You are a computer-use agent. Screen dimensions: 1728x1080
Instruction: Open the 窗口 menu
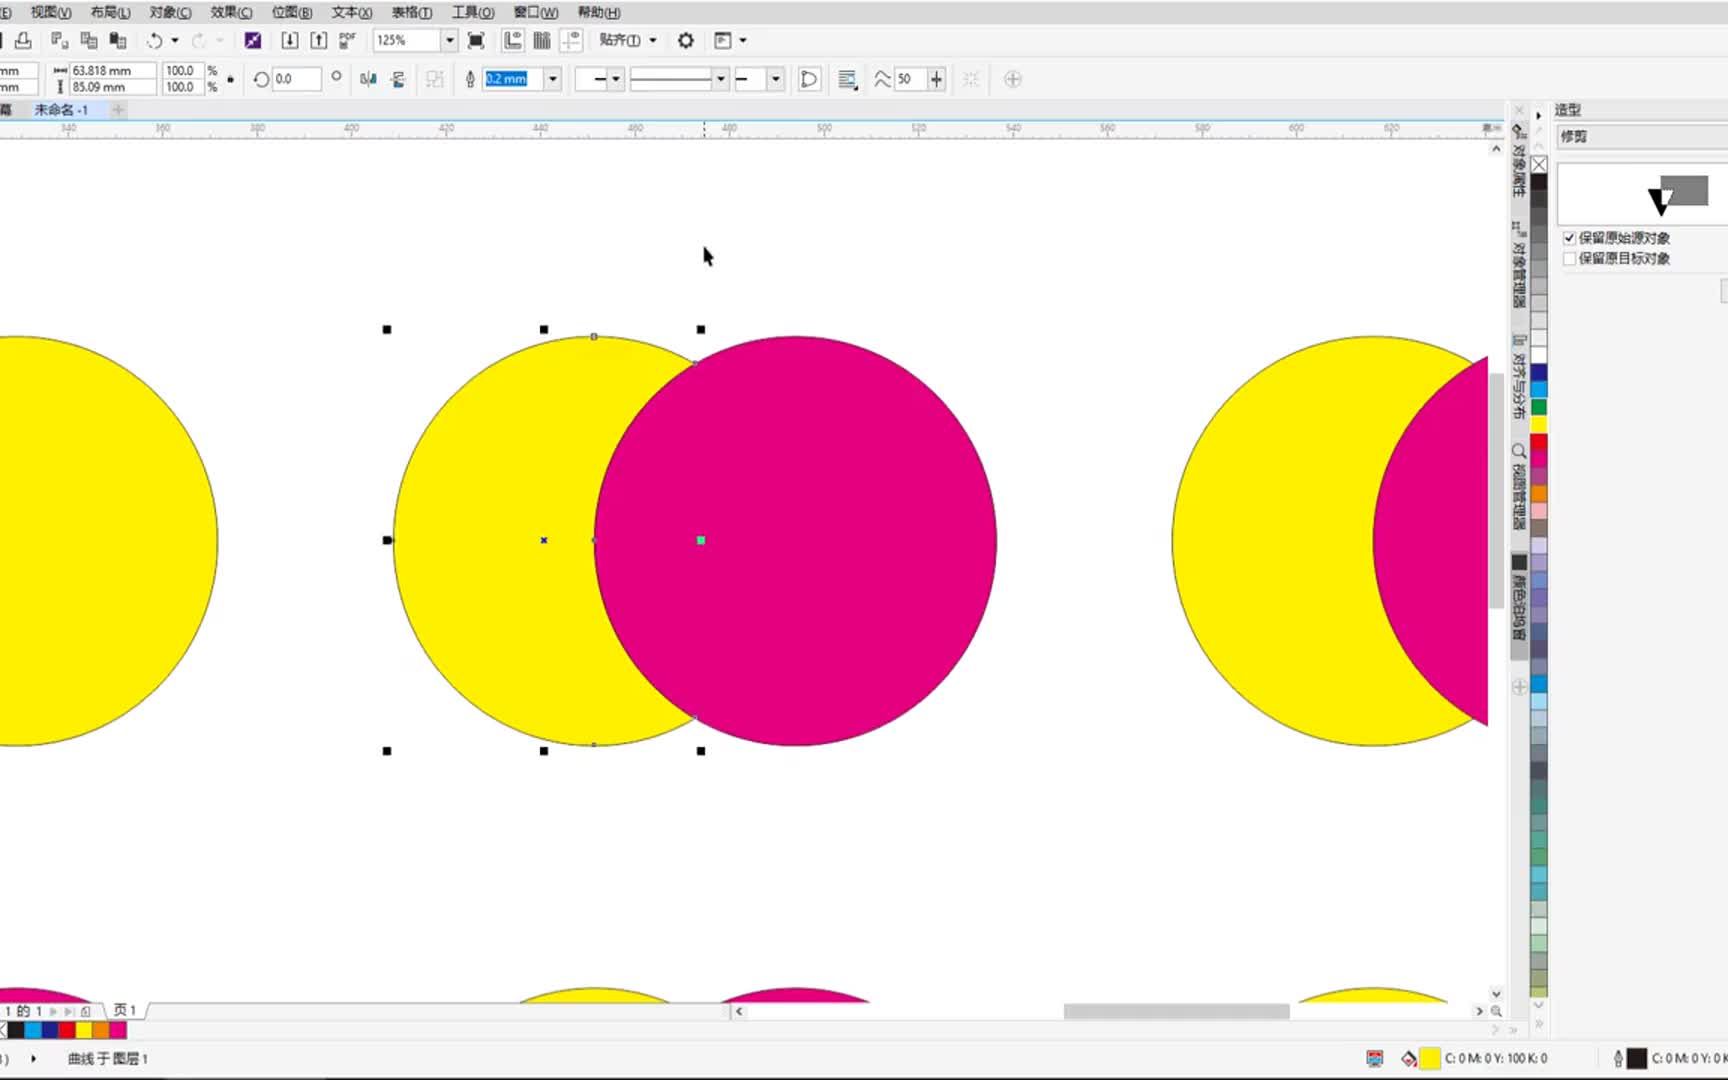536,12
